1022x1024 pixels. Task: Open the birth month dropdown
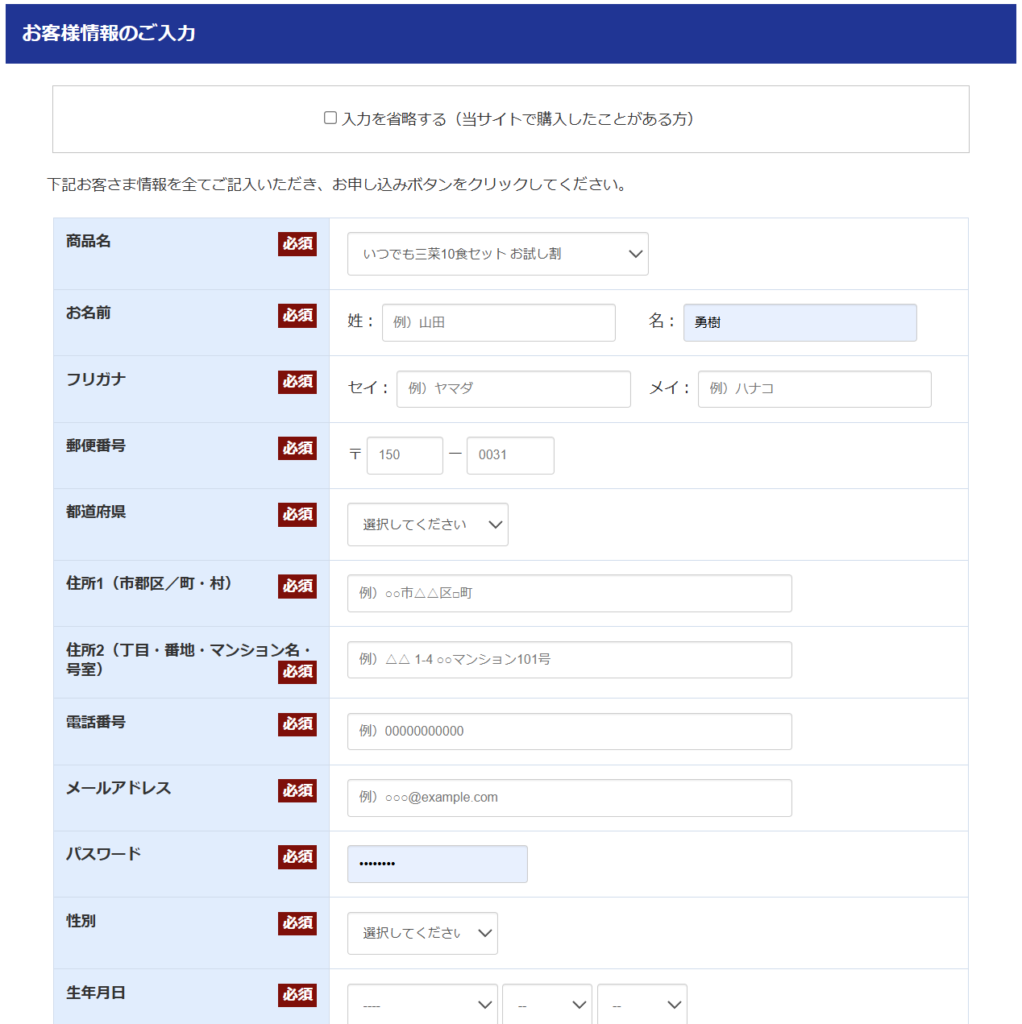(x=547, y=1004)
